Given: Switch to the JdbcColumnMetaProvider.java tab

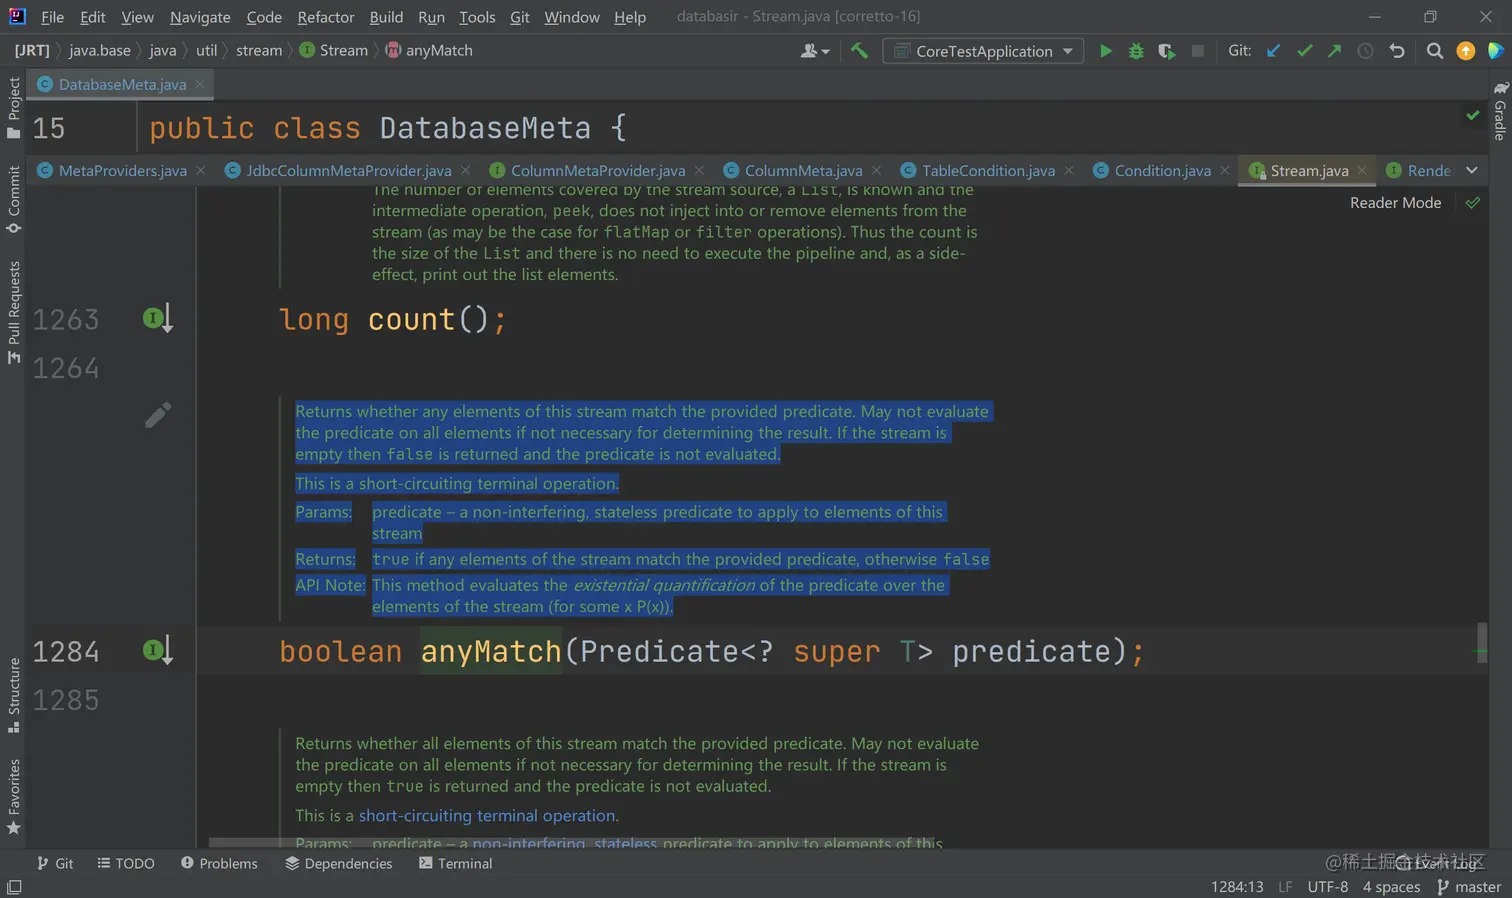Looking at the screenshot, I should [x=348, y=171].
